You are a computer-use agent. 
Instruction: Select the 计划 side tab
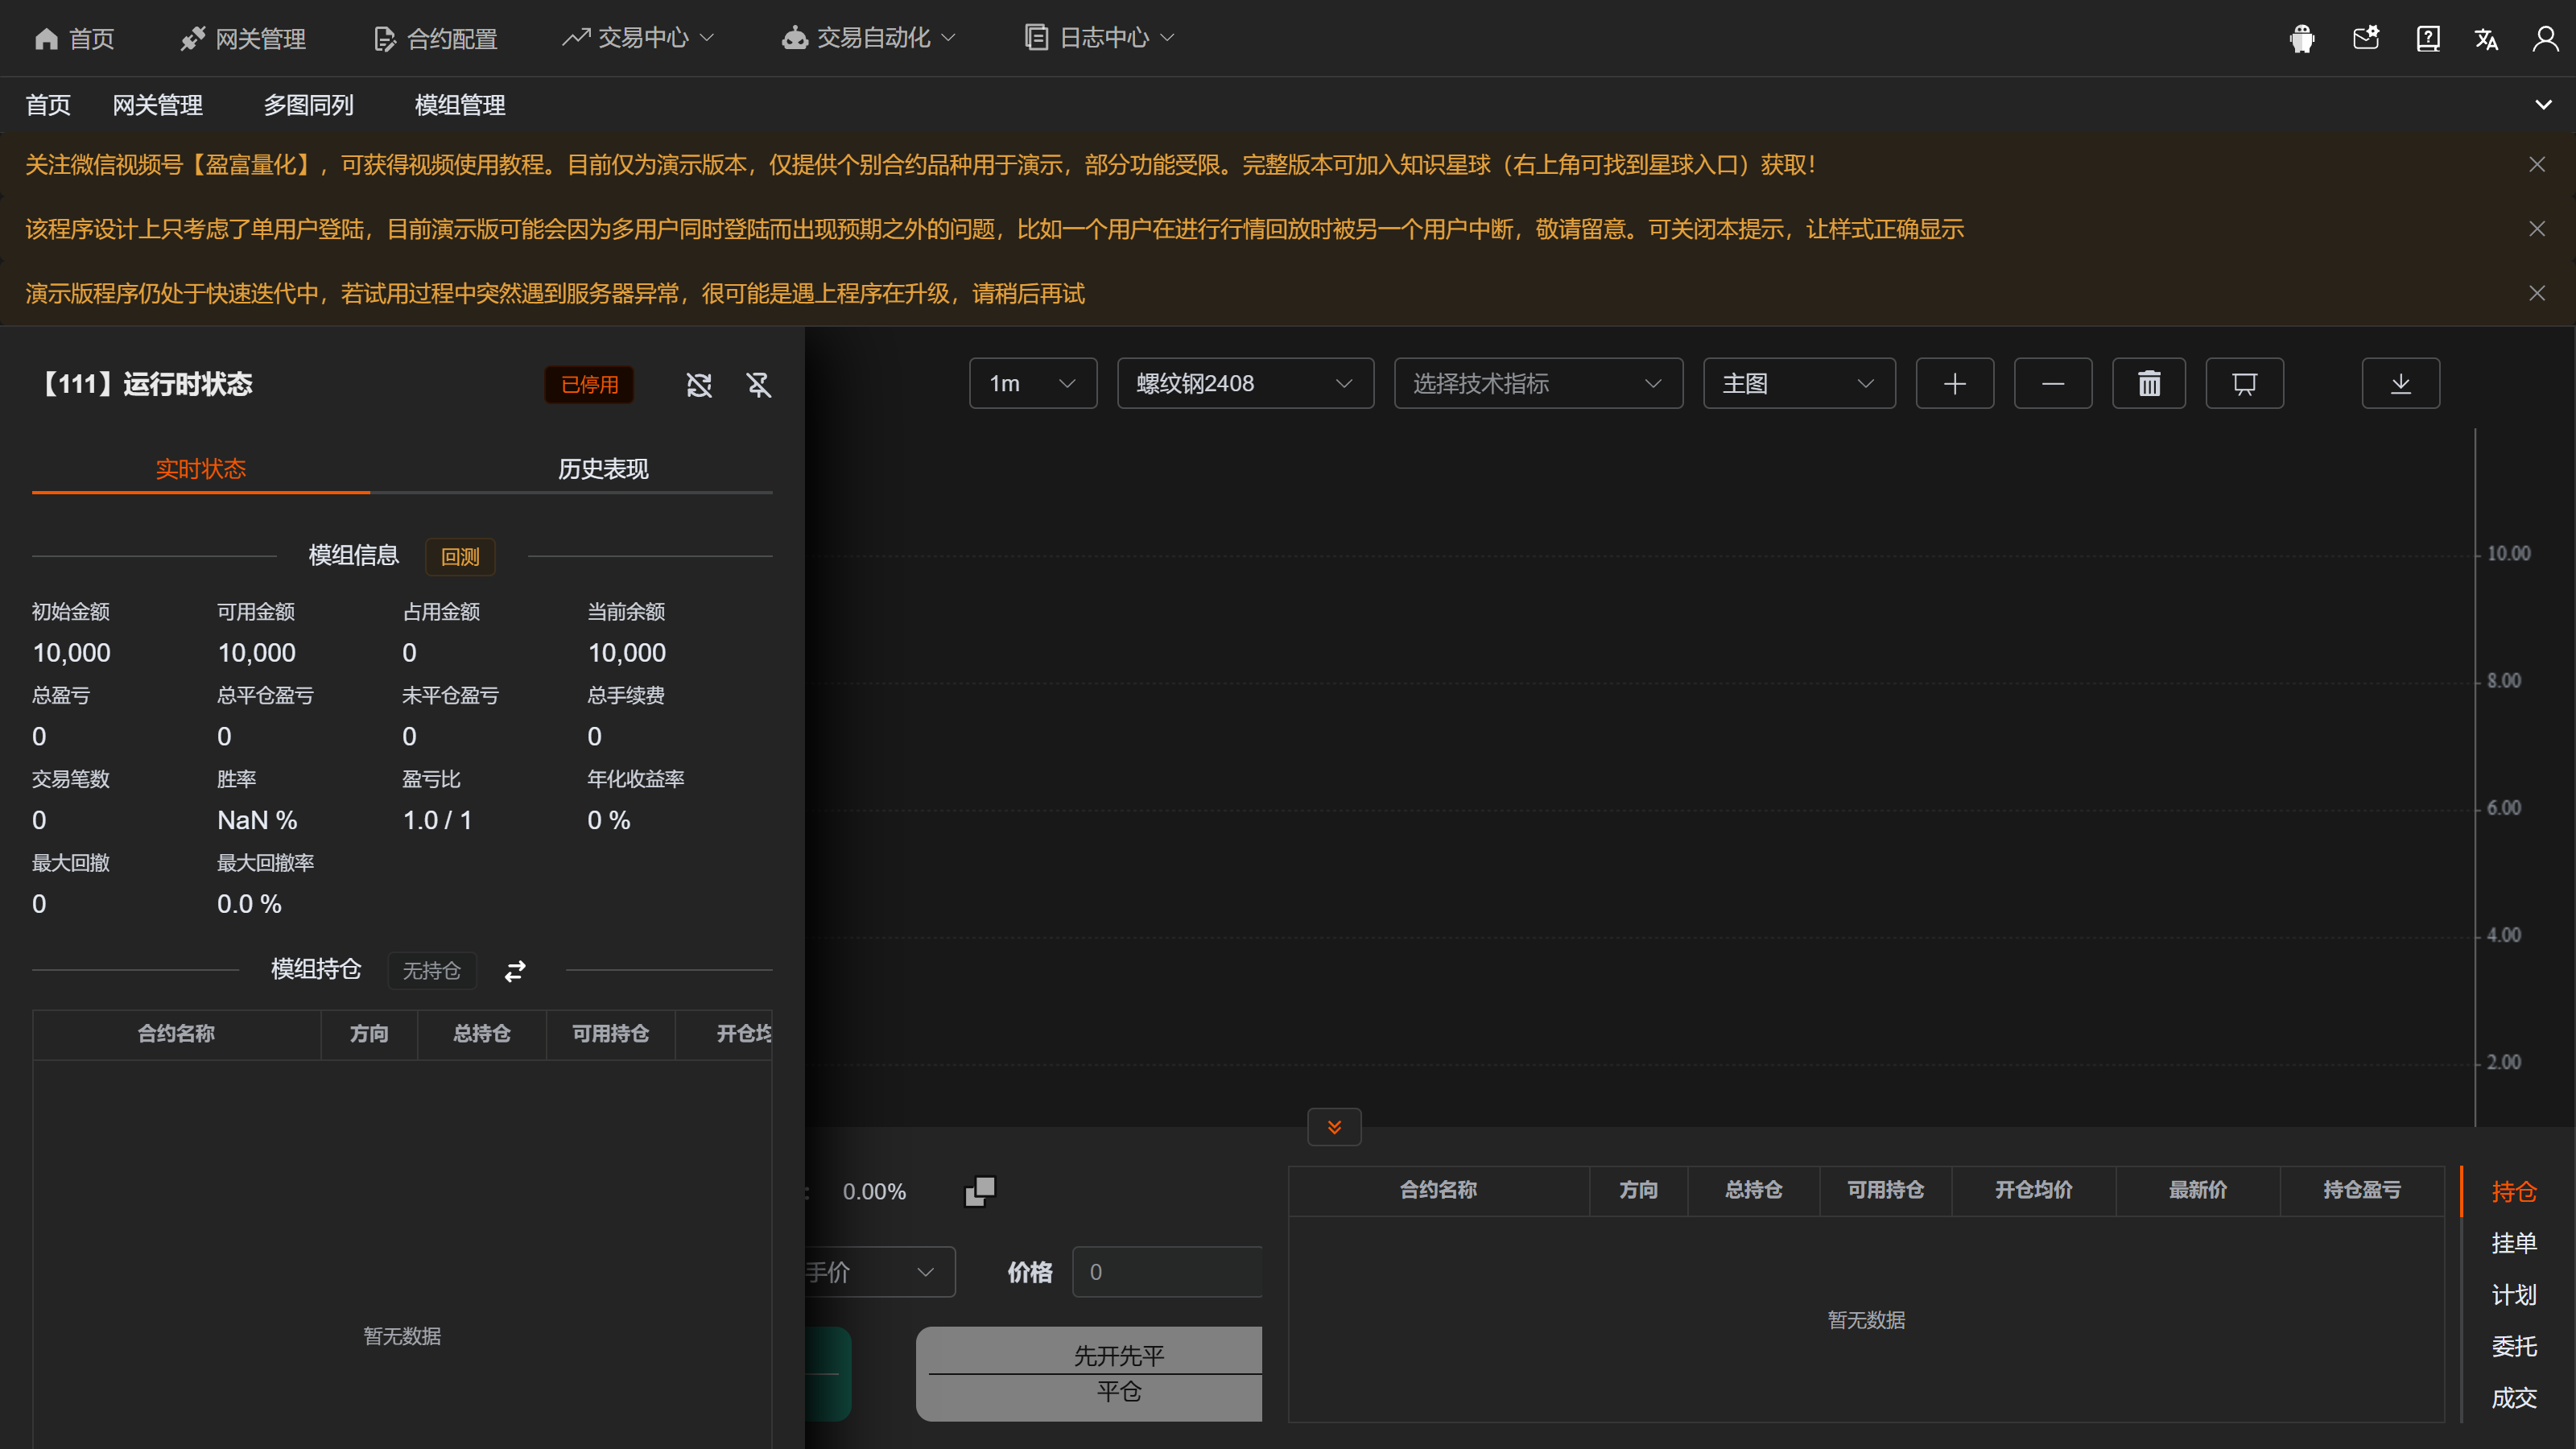[2514, 1295]
